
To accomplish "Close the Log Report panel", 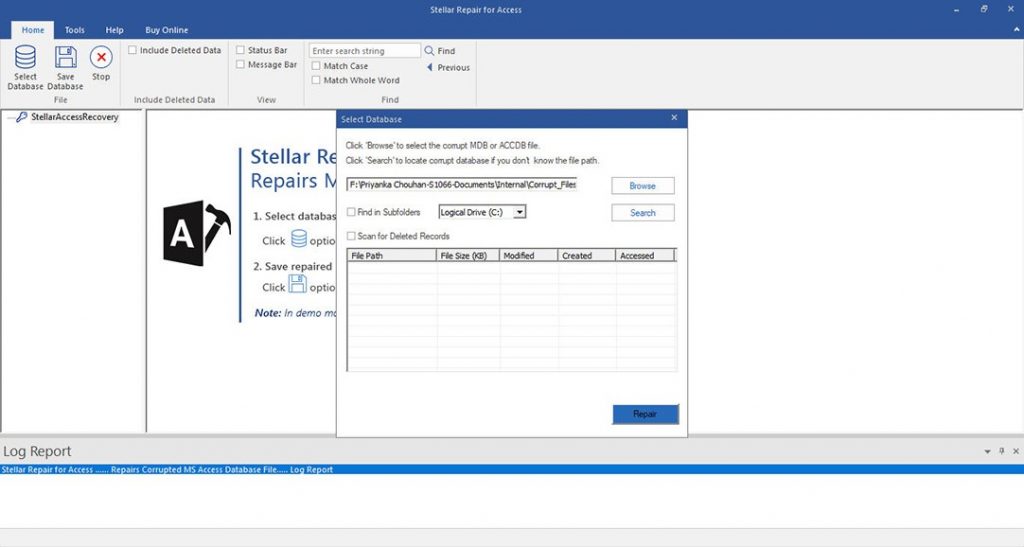I will tap(1016, 451).
